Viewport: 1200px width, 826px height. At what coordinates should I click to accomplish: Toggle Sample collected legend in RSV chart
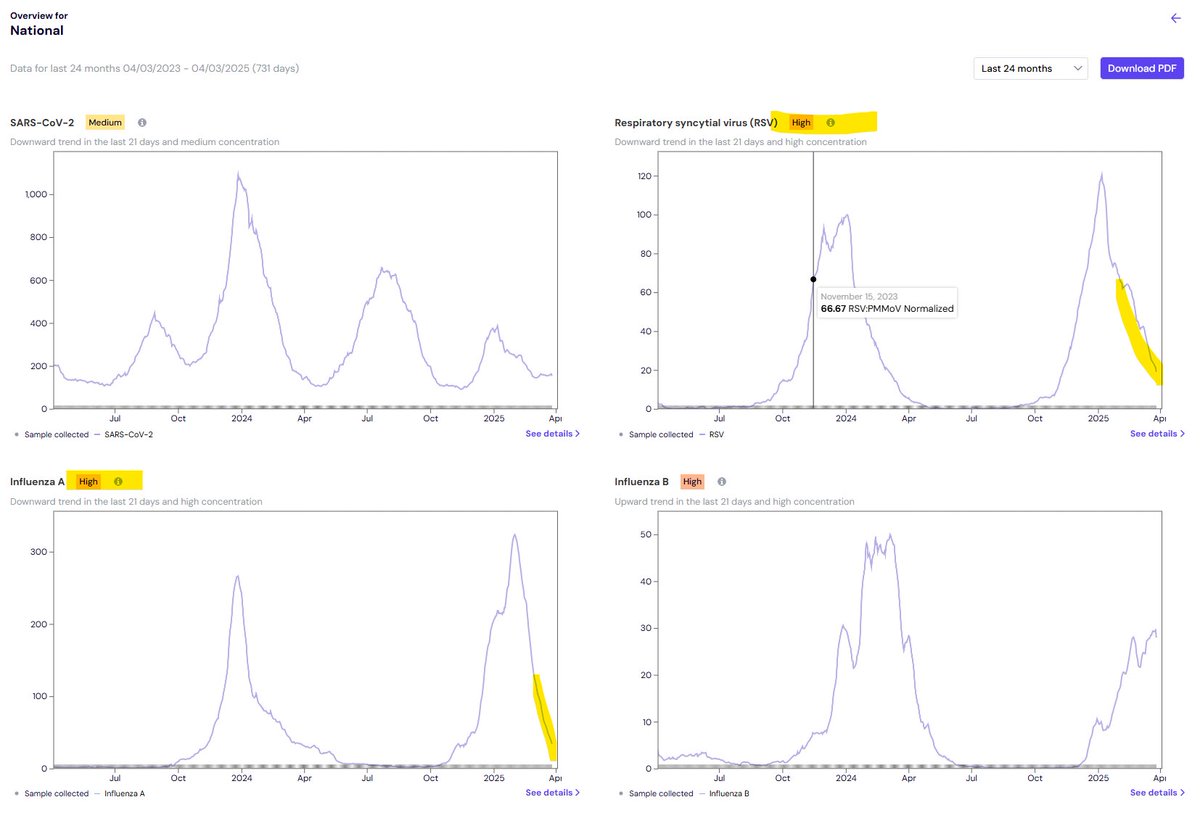656,434
